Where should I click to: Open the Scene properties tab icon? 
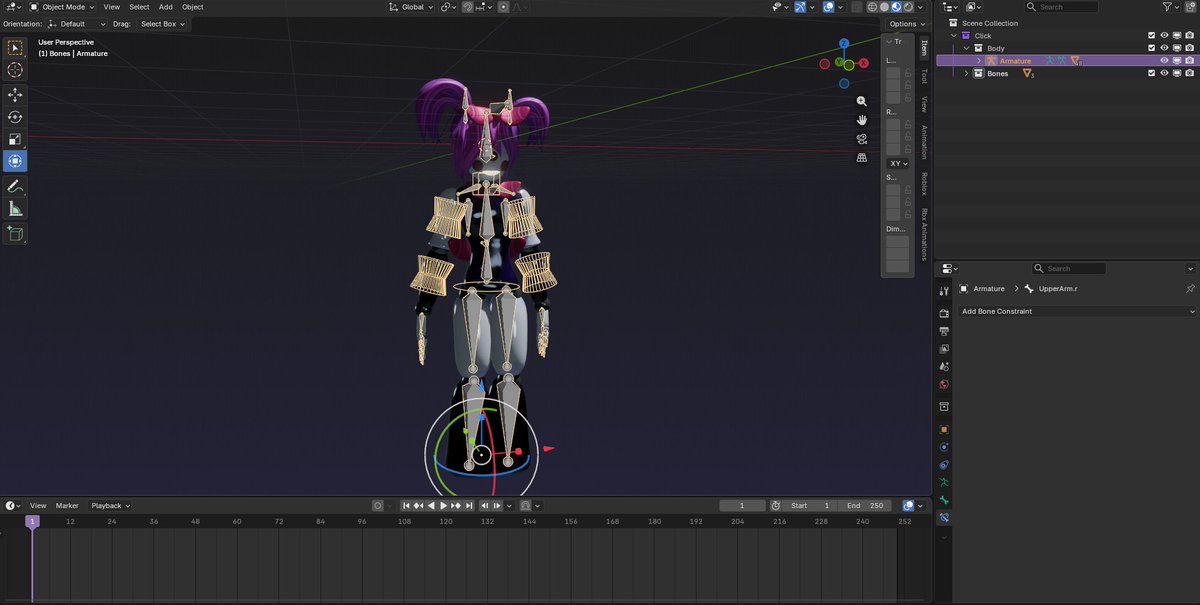point(944,366)
